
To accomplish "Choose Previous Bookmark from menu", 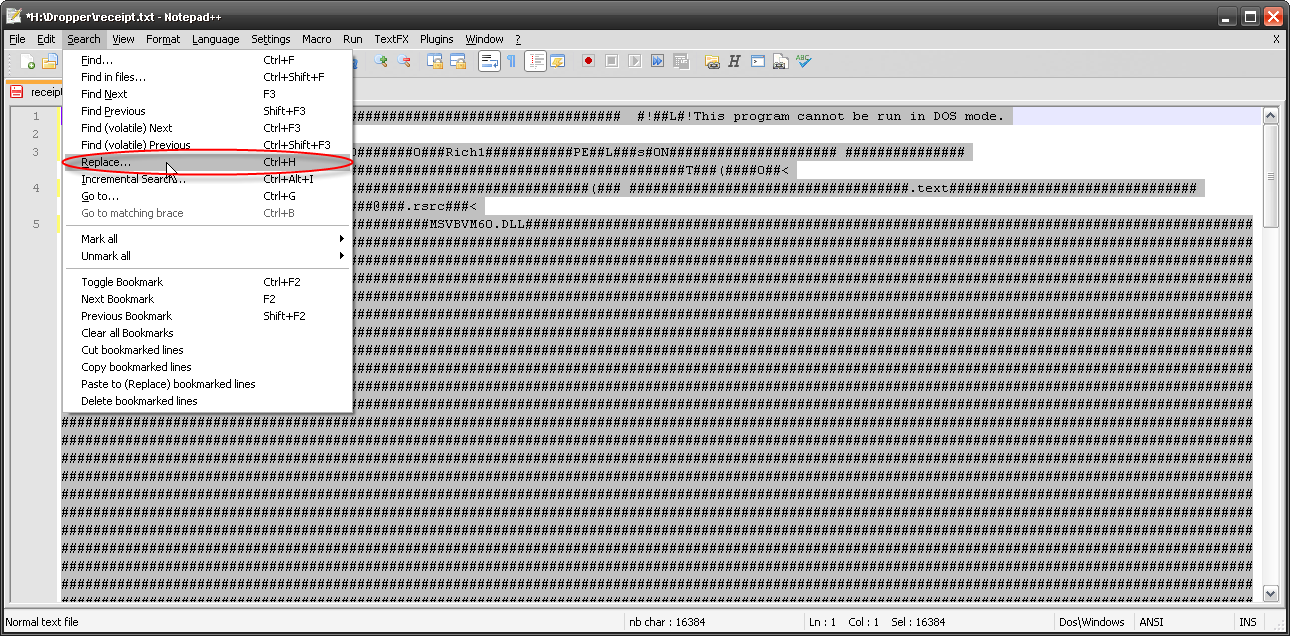I will click(x=207, y=316).
